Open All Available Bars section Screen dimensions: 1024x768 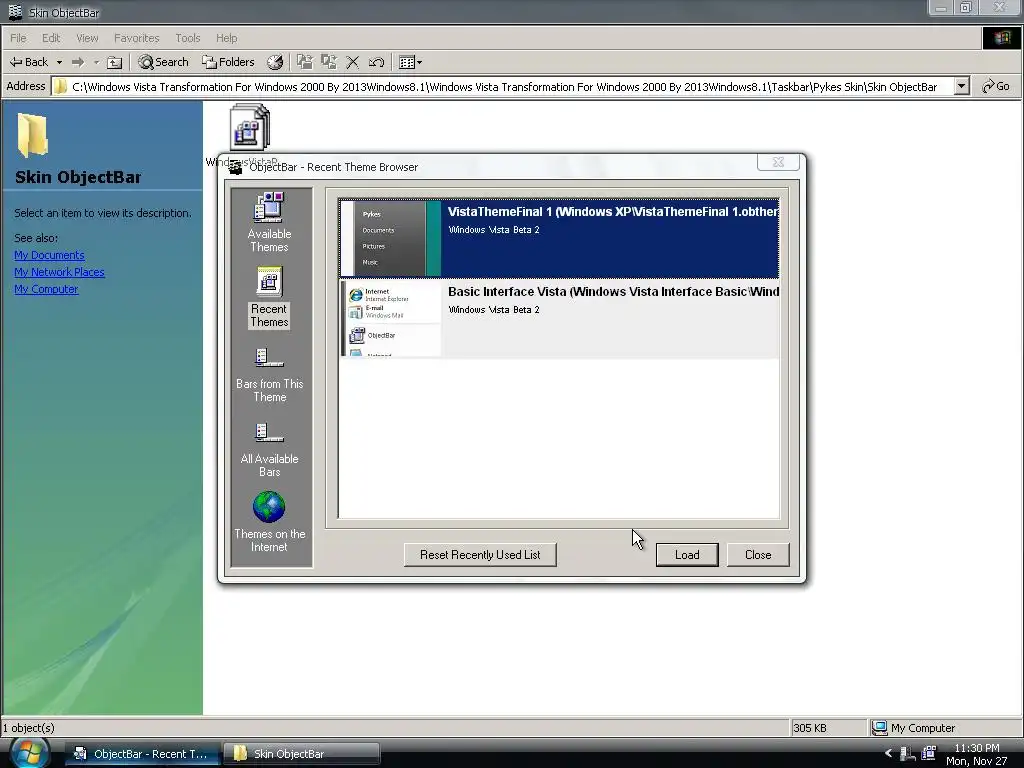pos(269,450)
